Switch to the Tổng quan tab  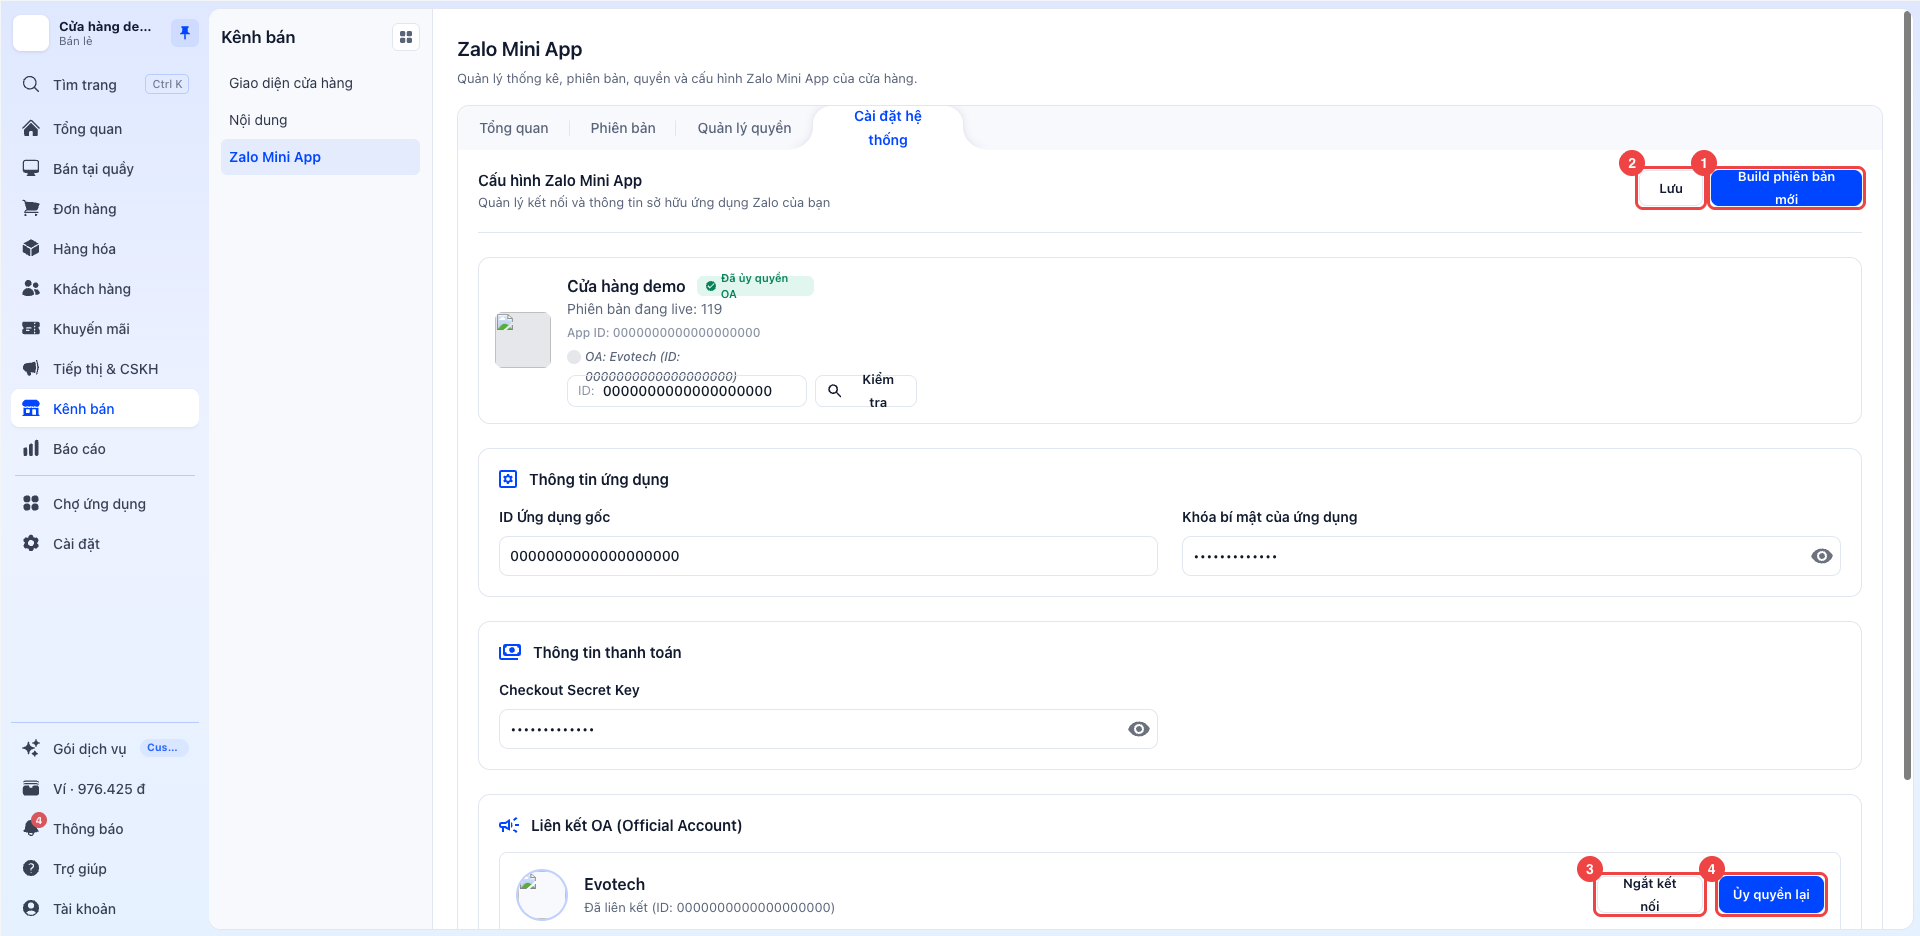[x=514, y=128]
